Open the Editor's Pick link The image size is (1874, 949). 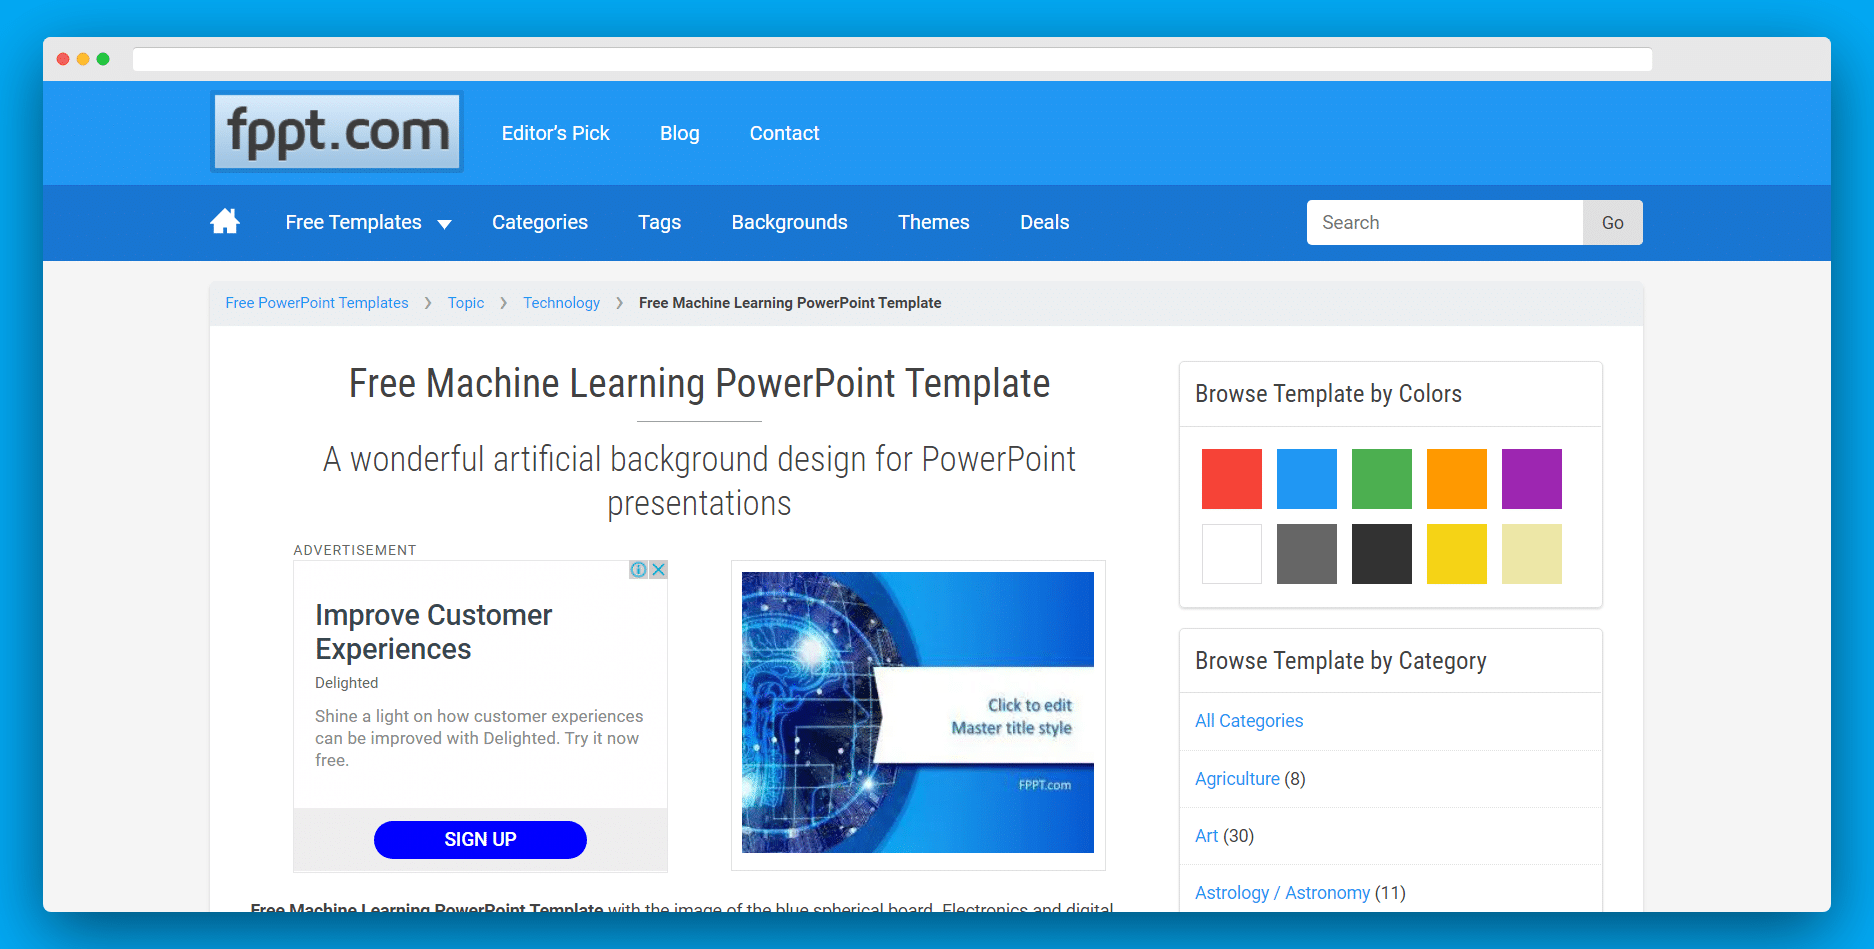(x=555, y=133)
